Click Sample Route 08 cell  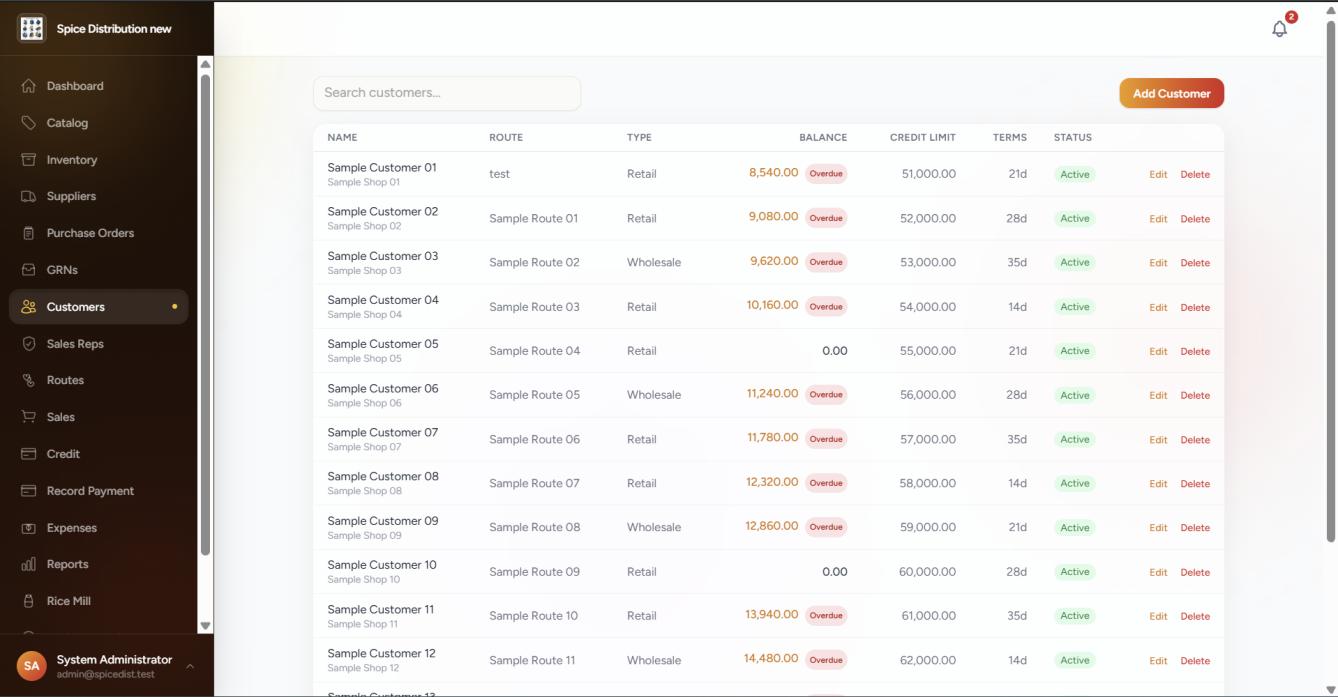(x=534, y=527)
